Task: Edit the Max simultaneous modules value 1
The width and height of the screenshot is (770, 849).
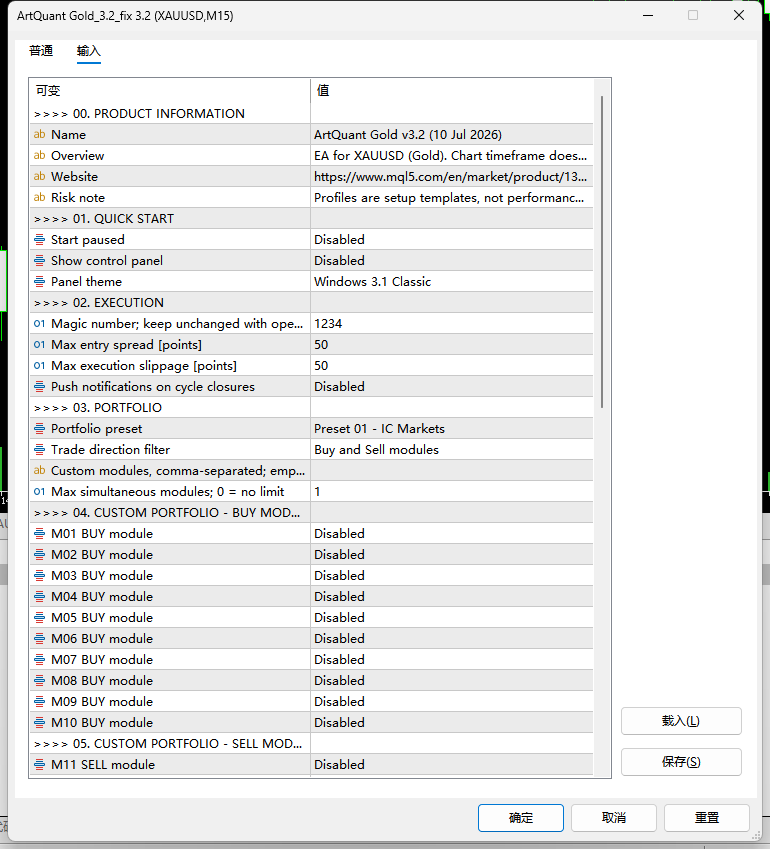Action: click(x=452, y=492)
